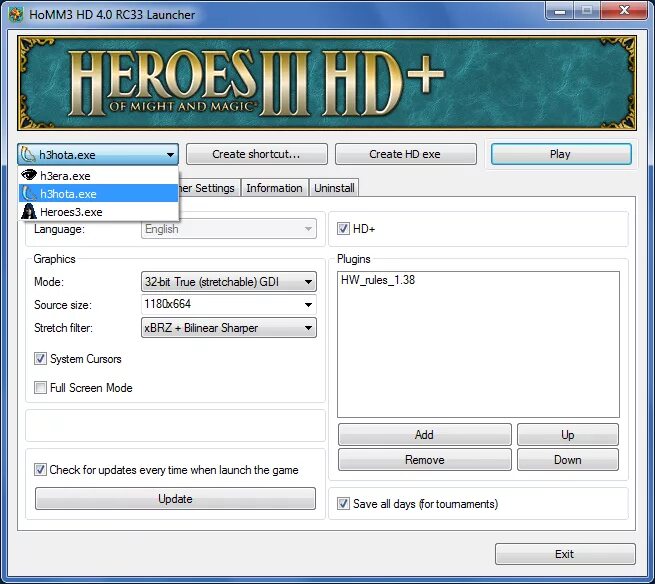Image resolution: width=655 pixels, height=584 pixels.
Task: Open the graphics Mode dropdown
Action: pyautogui.click(x=228, y=282)
